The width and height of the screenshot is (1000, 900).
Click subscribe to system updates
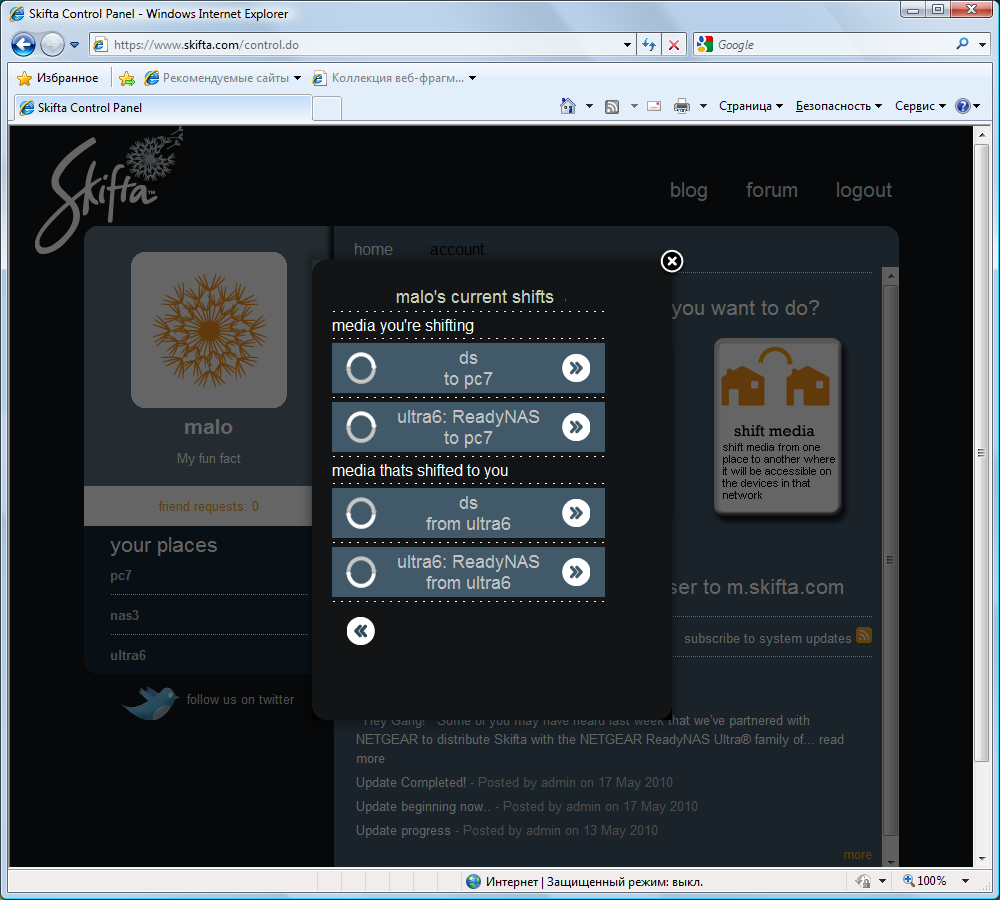[768, 638]
